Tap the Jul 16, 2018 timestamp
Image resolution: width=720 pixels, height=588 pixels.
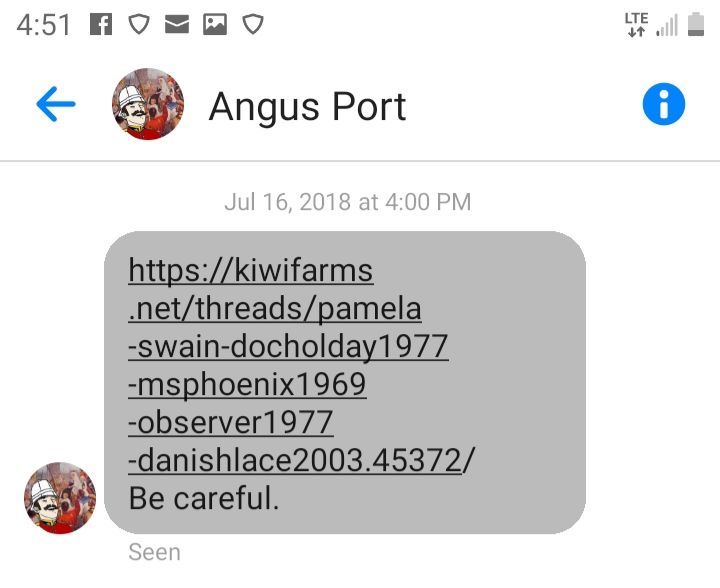coord(348,202)
